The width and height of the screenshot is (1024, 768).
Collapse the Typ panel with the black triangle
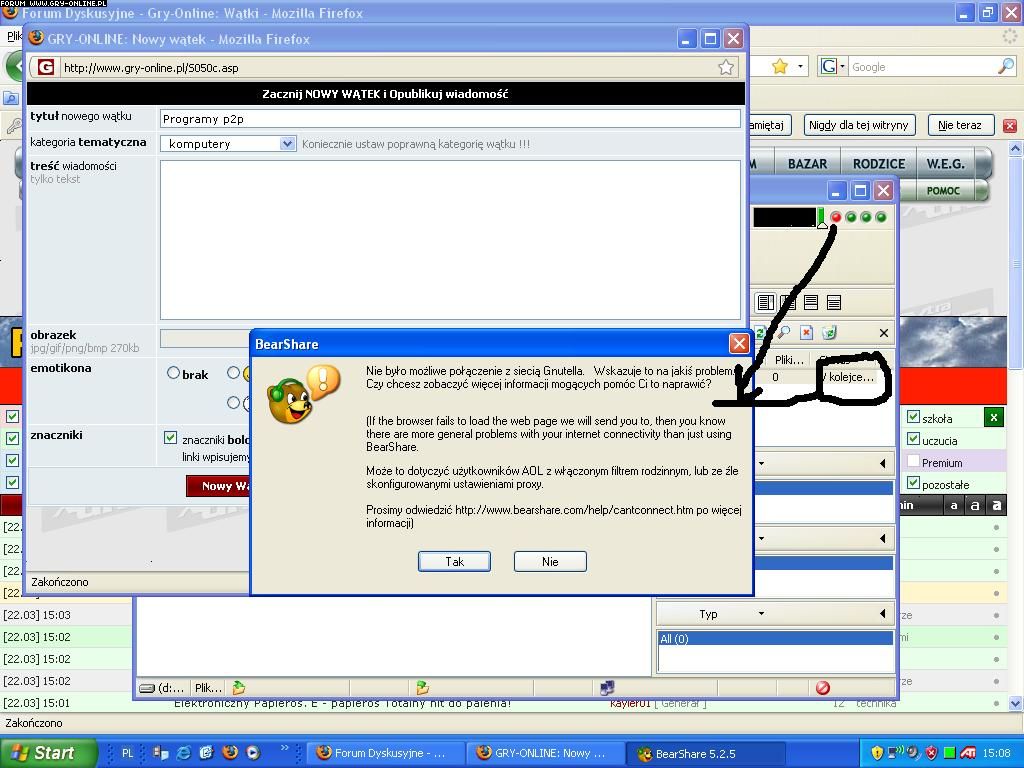[882, 613]
